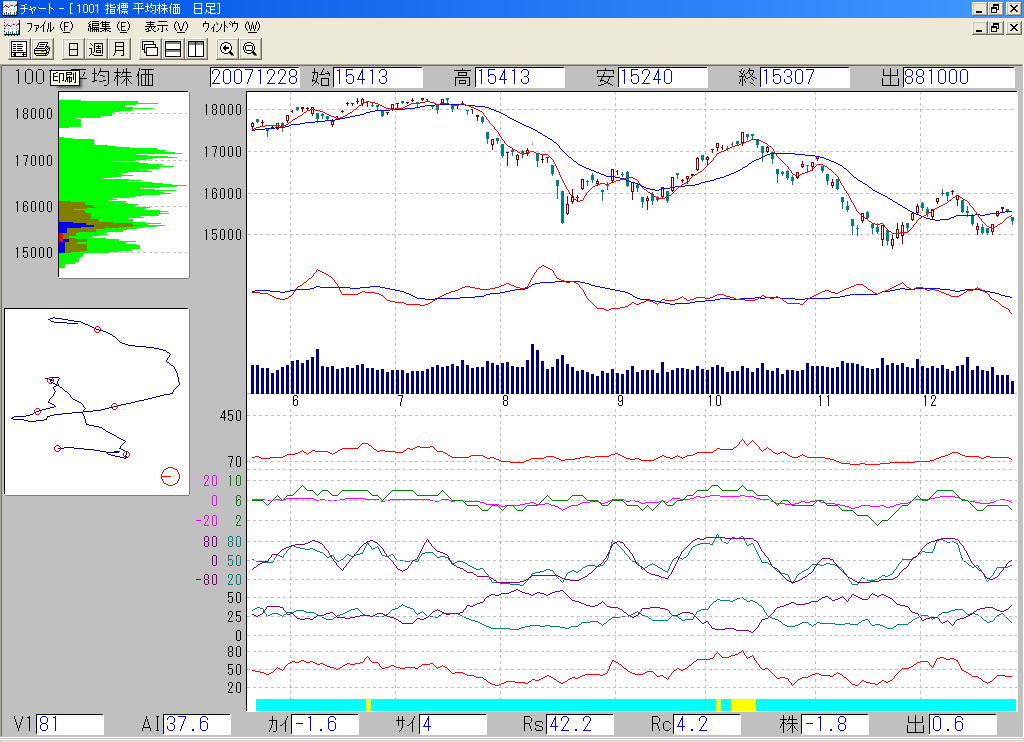The width and height of the screenshot is (1024, 742).
Task: Click the 高 high price field 15413
Action: 520,77
